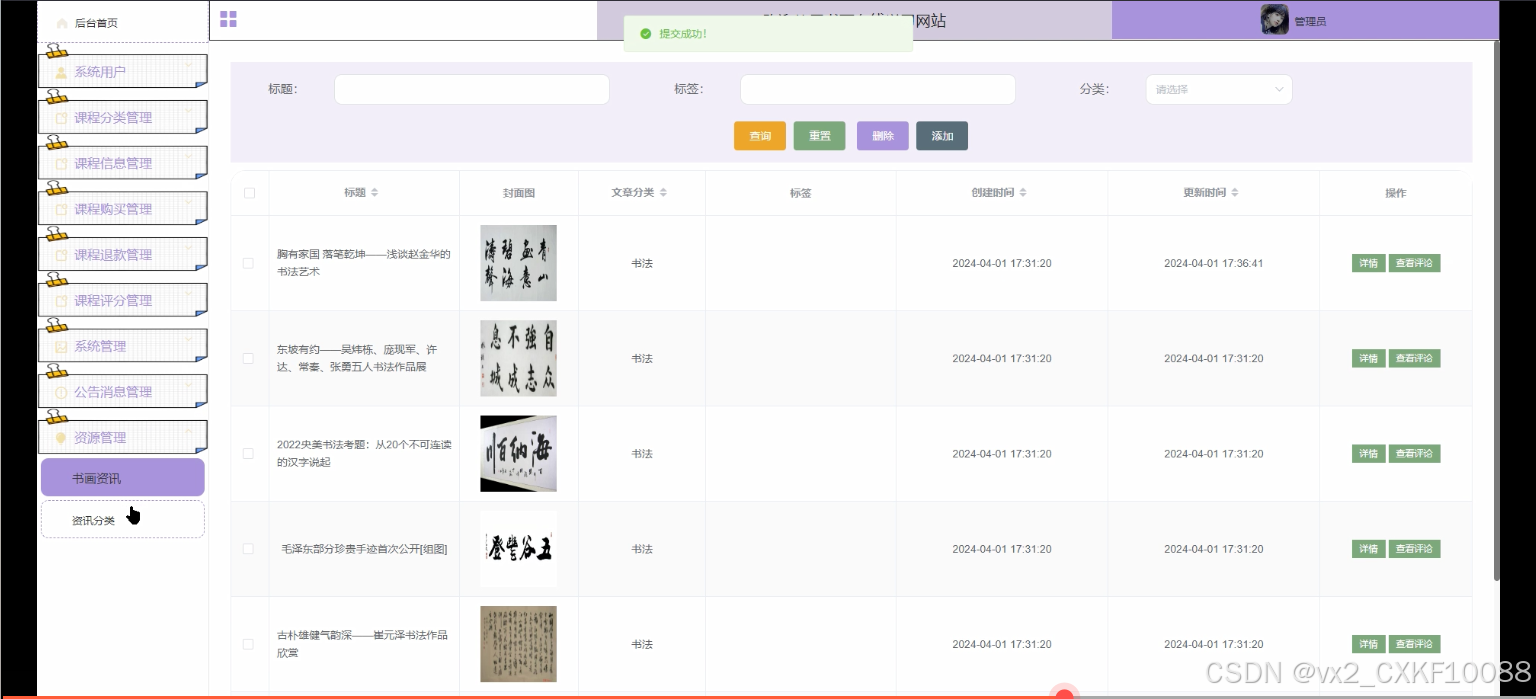Sort table by 文章分类 column arrows
The width and height of the screenshot is (1536, 699).
(x=663, y=193)
